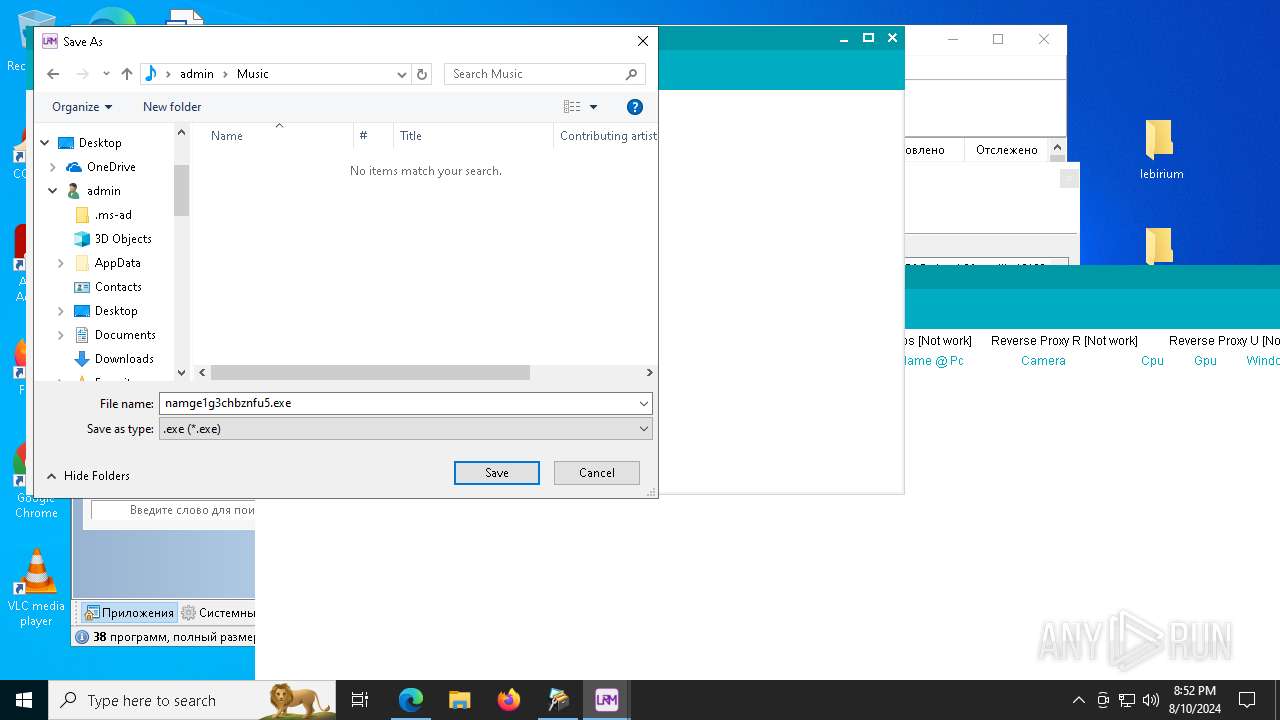Launch Microsoft Edge from taskbar
The width and height of the screenshot is (1280, 720).
411,700
